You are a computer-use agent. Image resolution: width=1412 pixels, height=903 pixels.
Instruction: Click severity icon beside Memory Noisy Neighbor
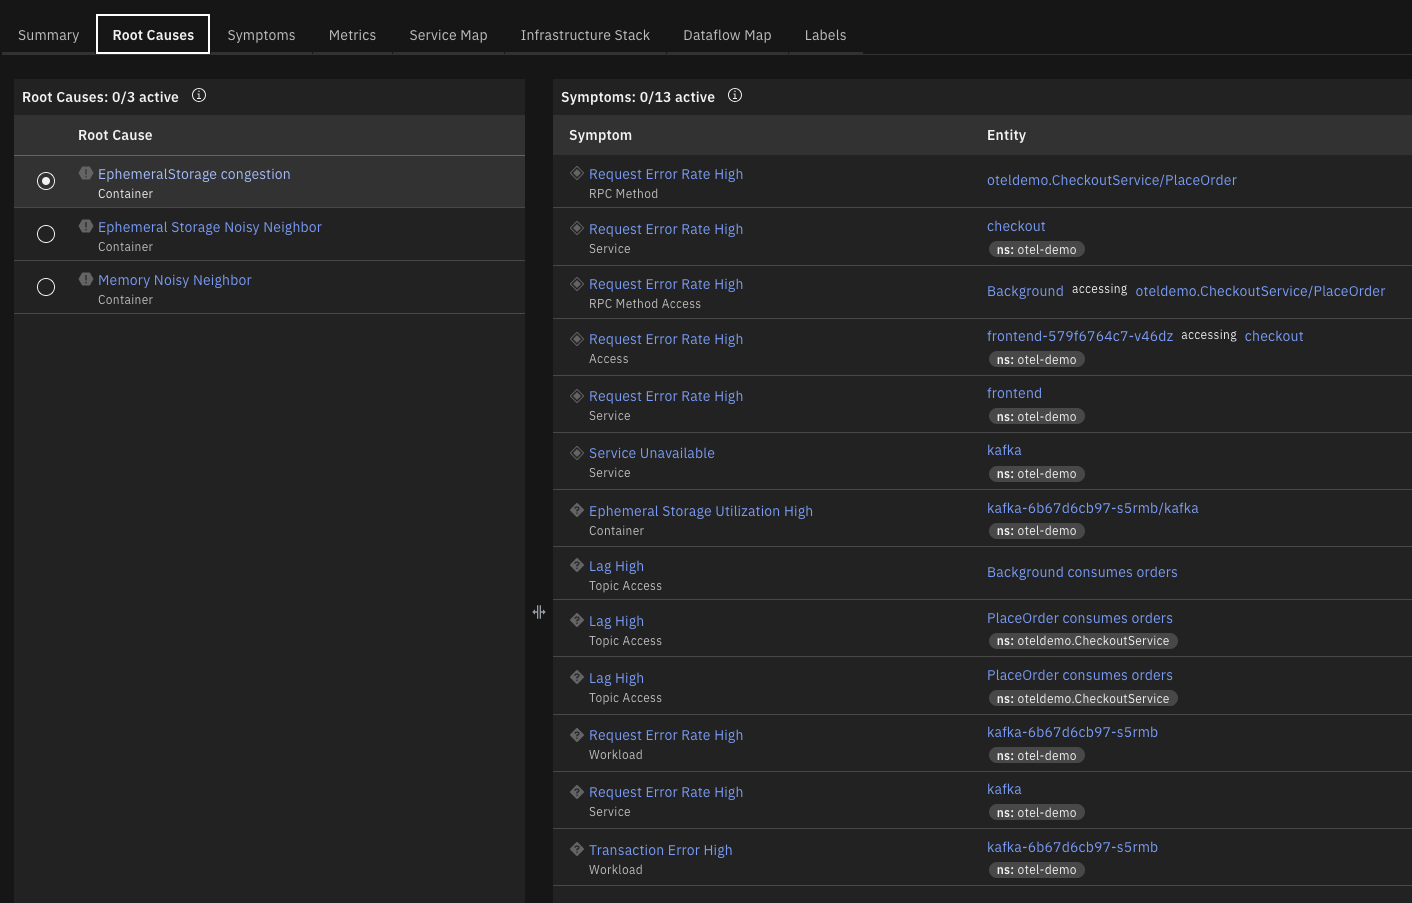(86, 279)
